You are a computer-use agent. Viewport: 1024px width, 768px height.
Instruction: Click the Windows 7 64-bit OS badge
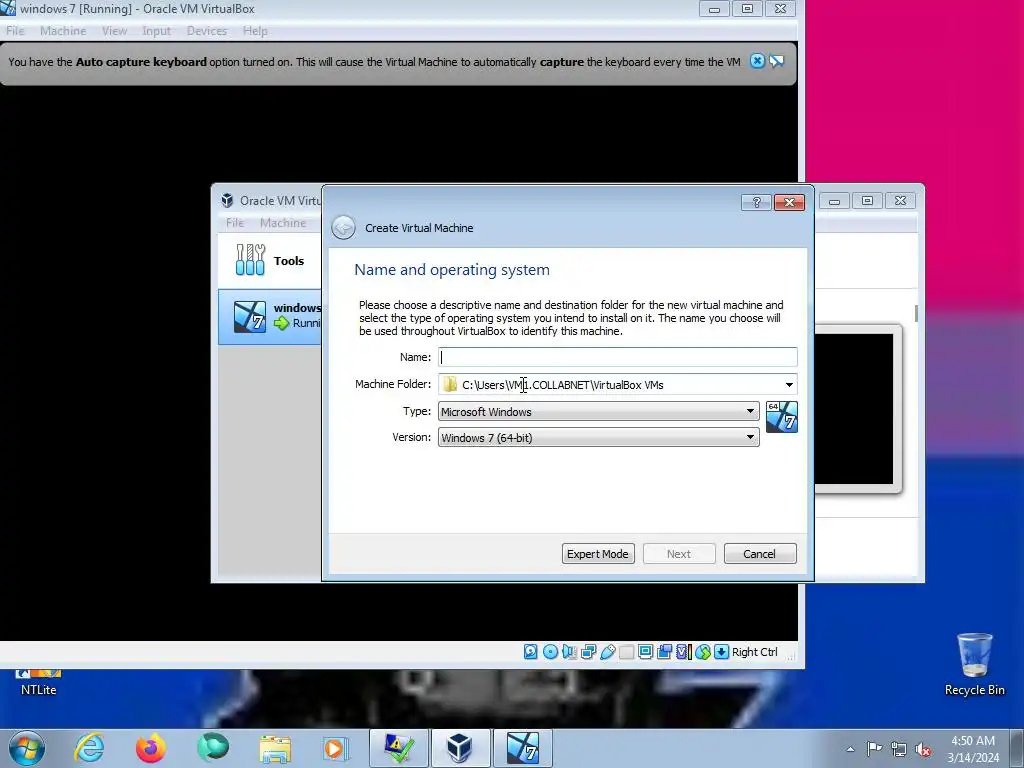(x=782, y=417)
